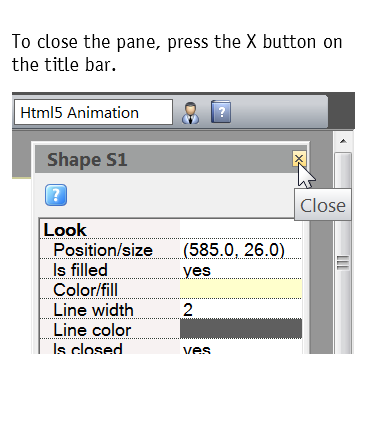Click the user profile person icon
Image resolution: width=366 pixels, height=422 pixels.
(x=191, y=113)
